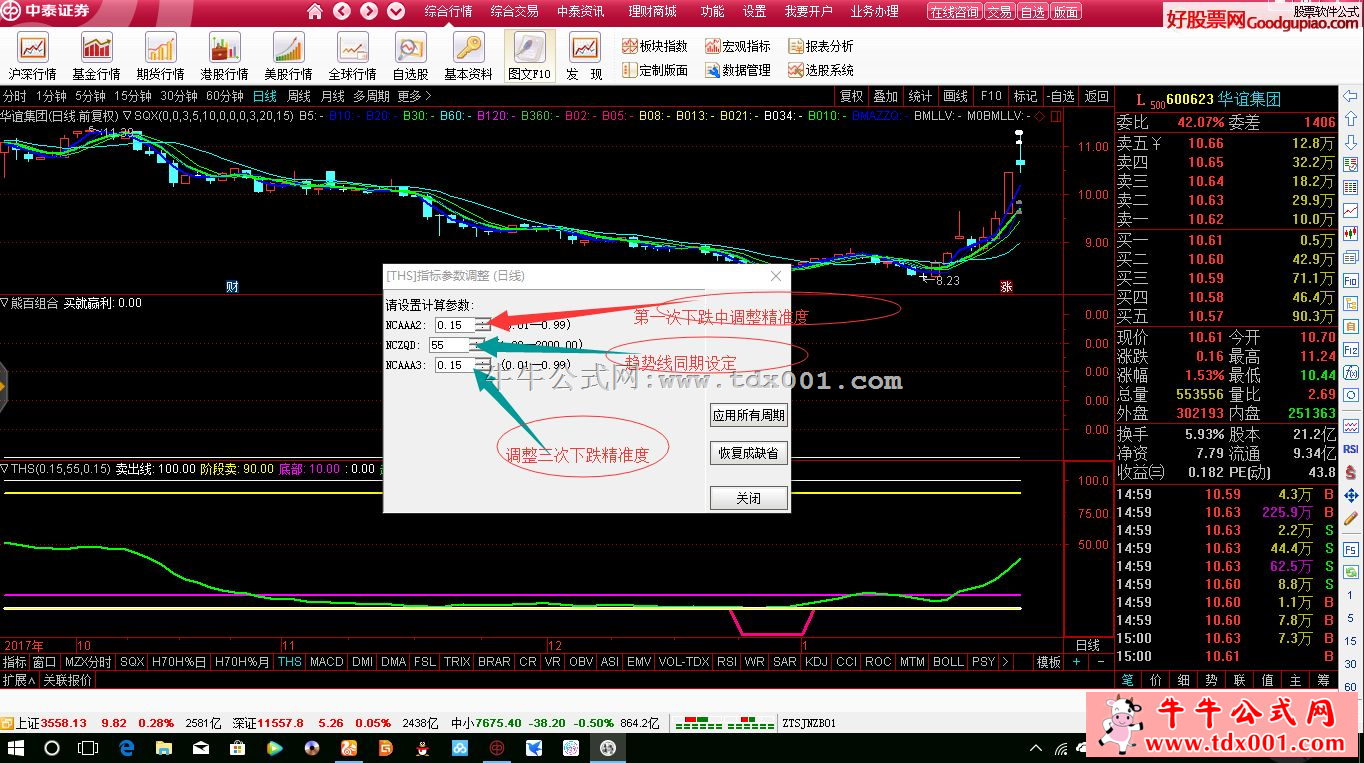The height and width of the screenshot is (763, 1364).
Task: Click the 叠加 chart option
Action: coord(885,96)
